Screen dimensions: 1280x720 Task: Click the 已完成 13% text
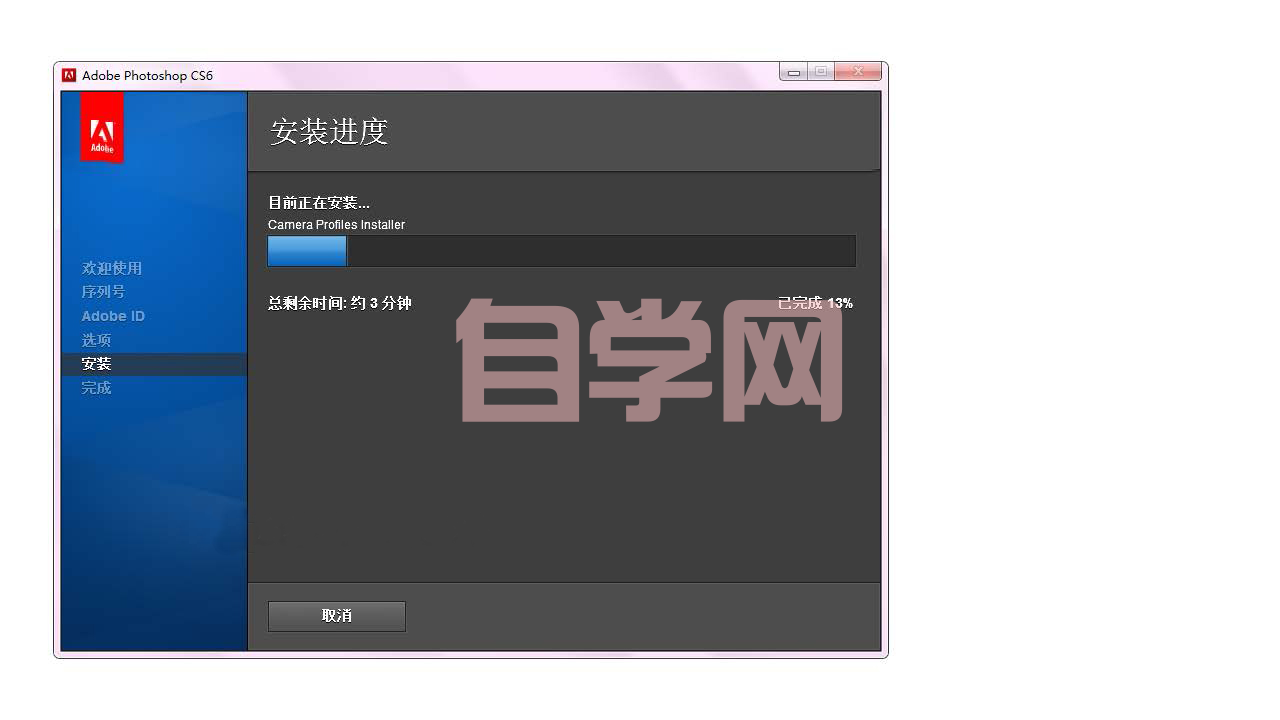(815, 303)
